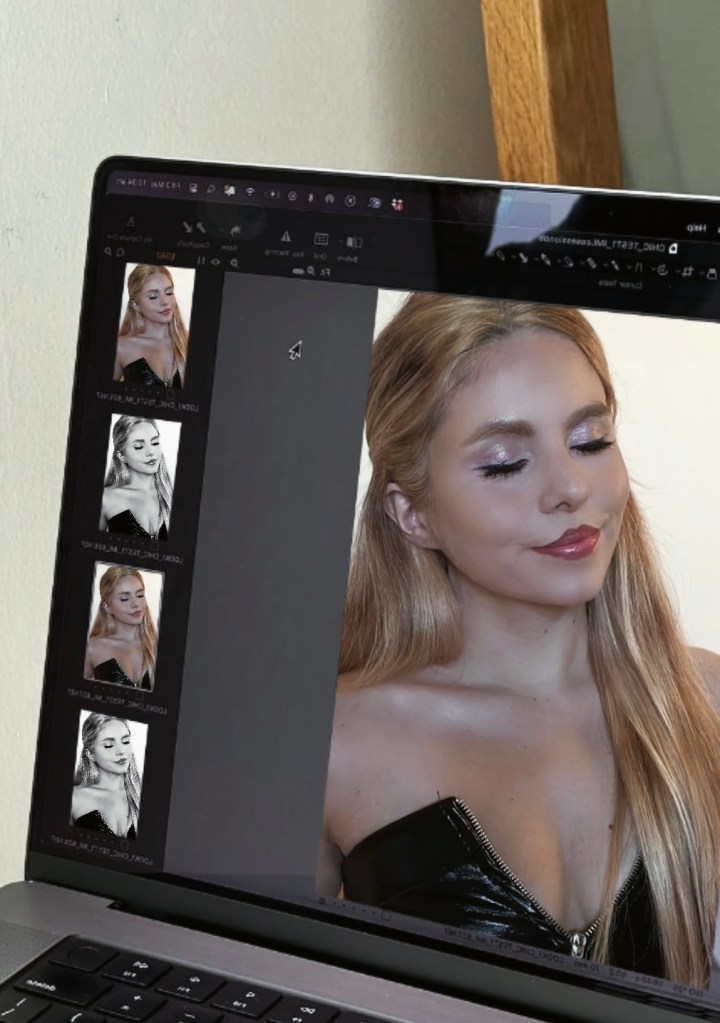Toggle the Exposure Warning triangle
720x1023 pixels.
point(285,236)
